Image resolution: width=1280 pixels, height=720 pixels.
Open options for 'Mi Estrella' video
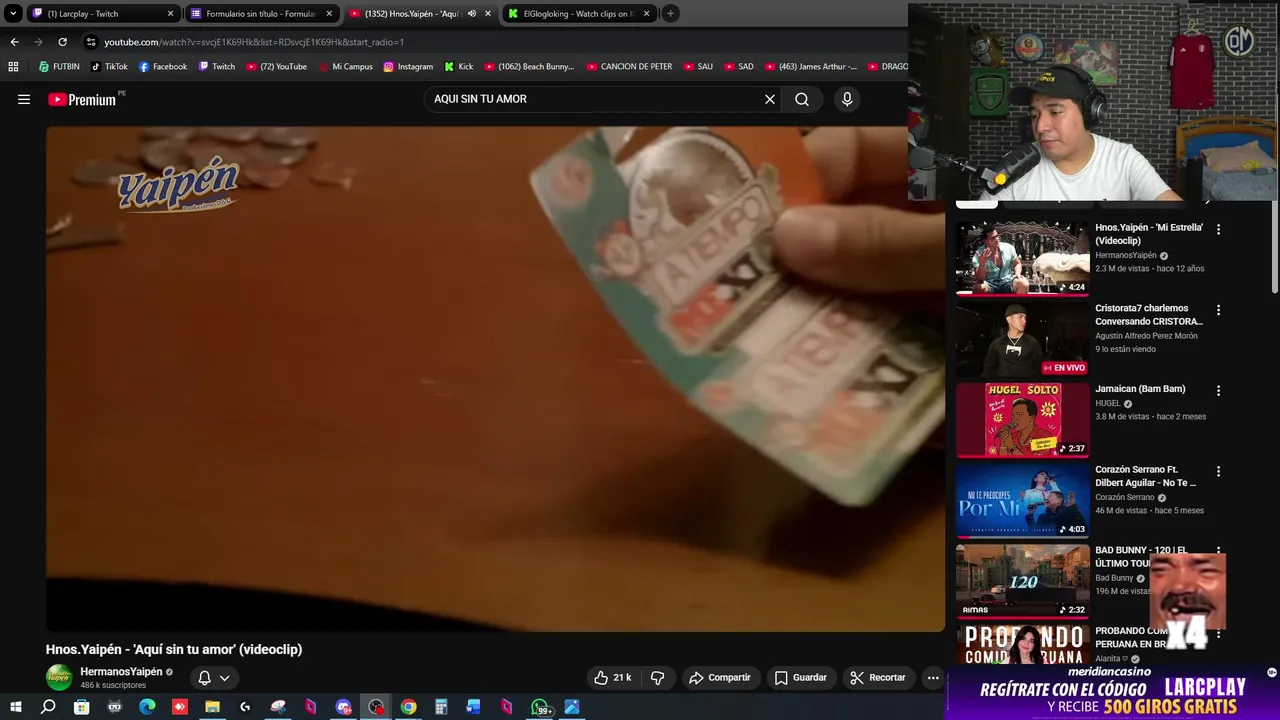[x=1218, y=229]
